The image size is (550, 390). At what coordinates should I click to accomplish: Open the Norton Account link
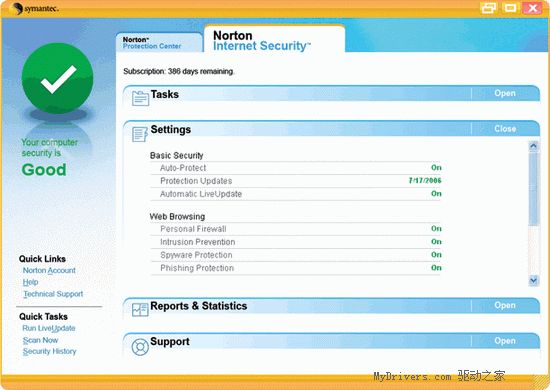pos(49,270)
